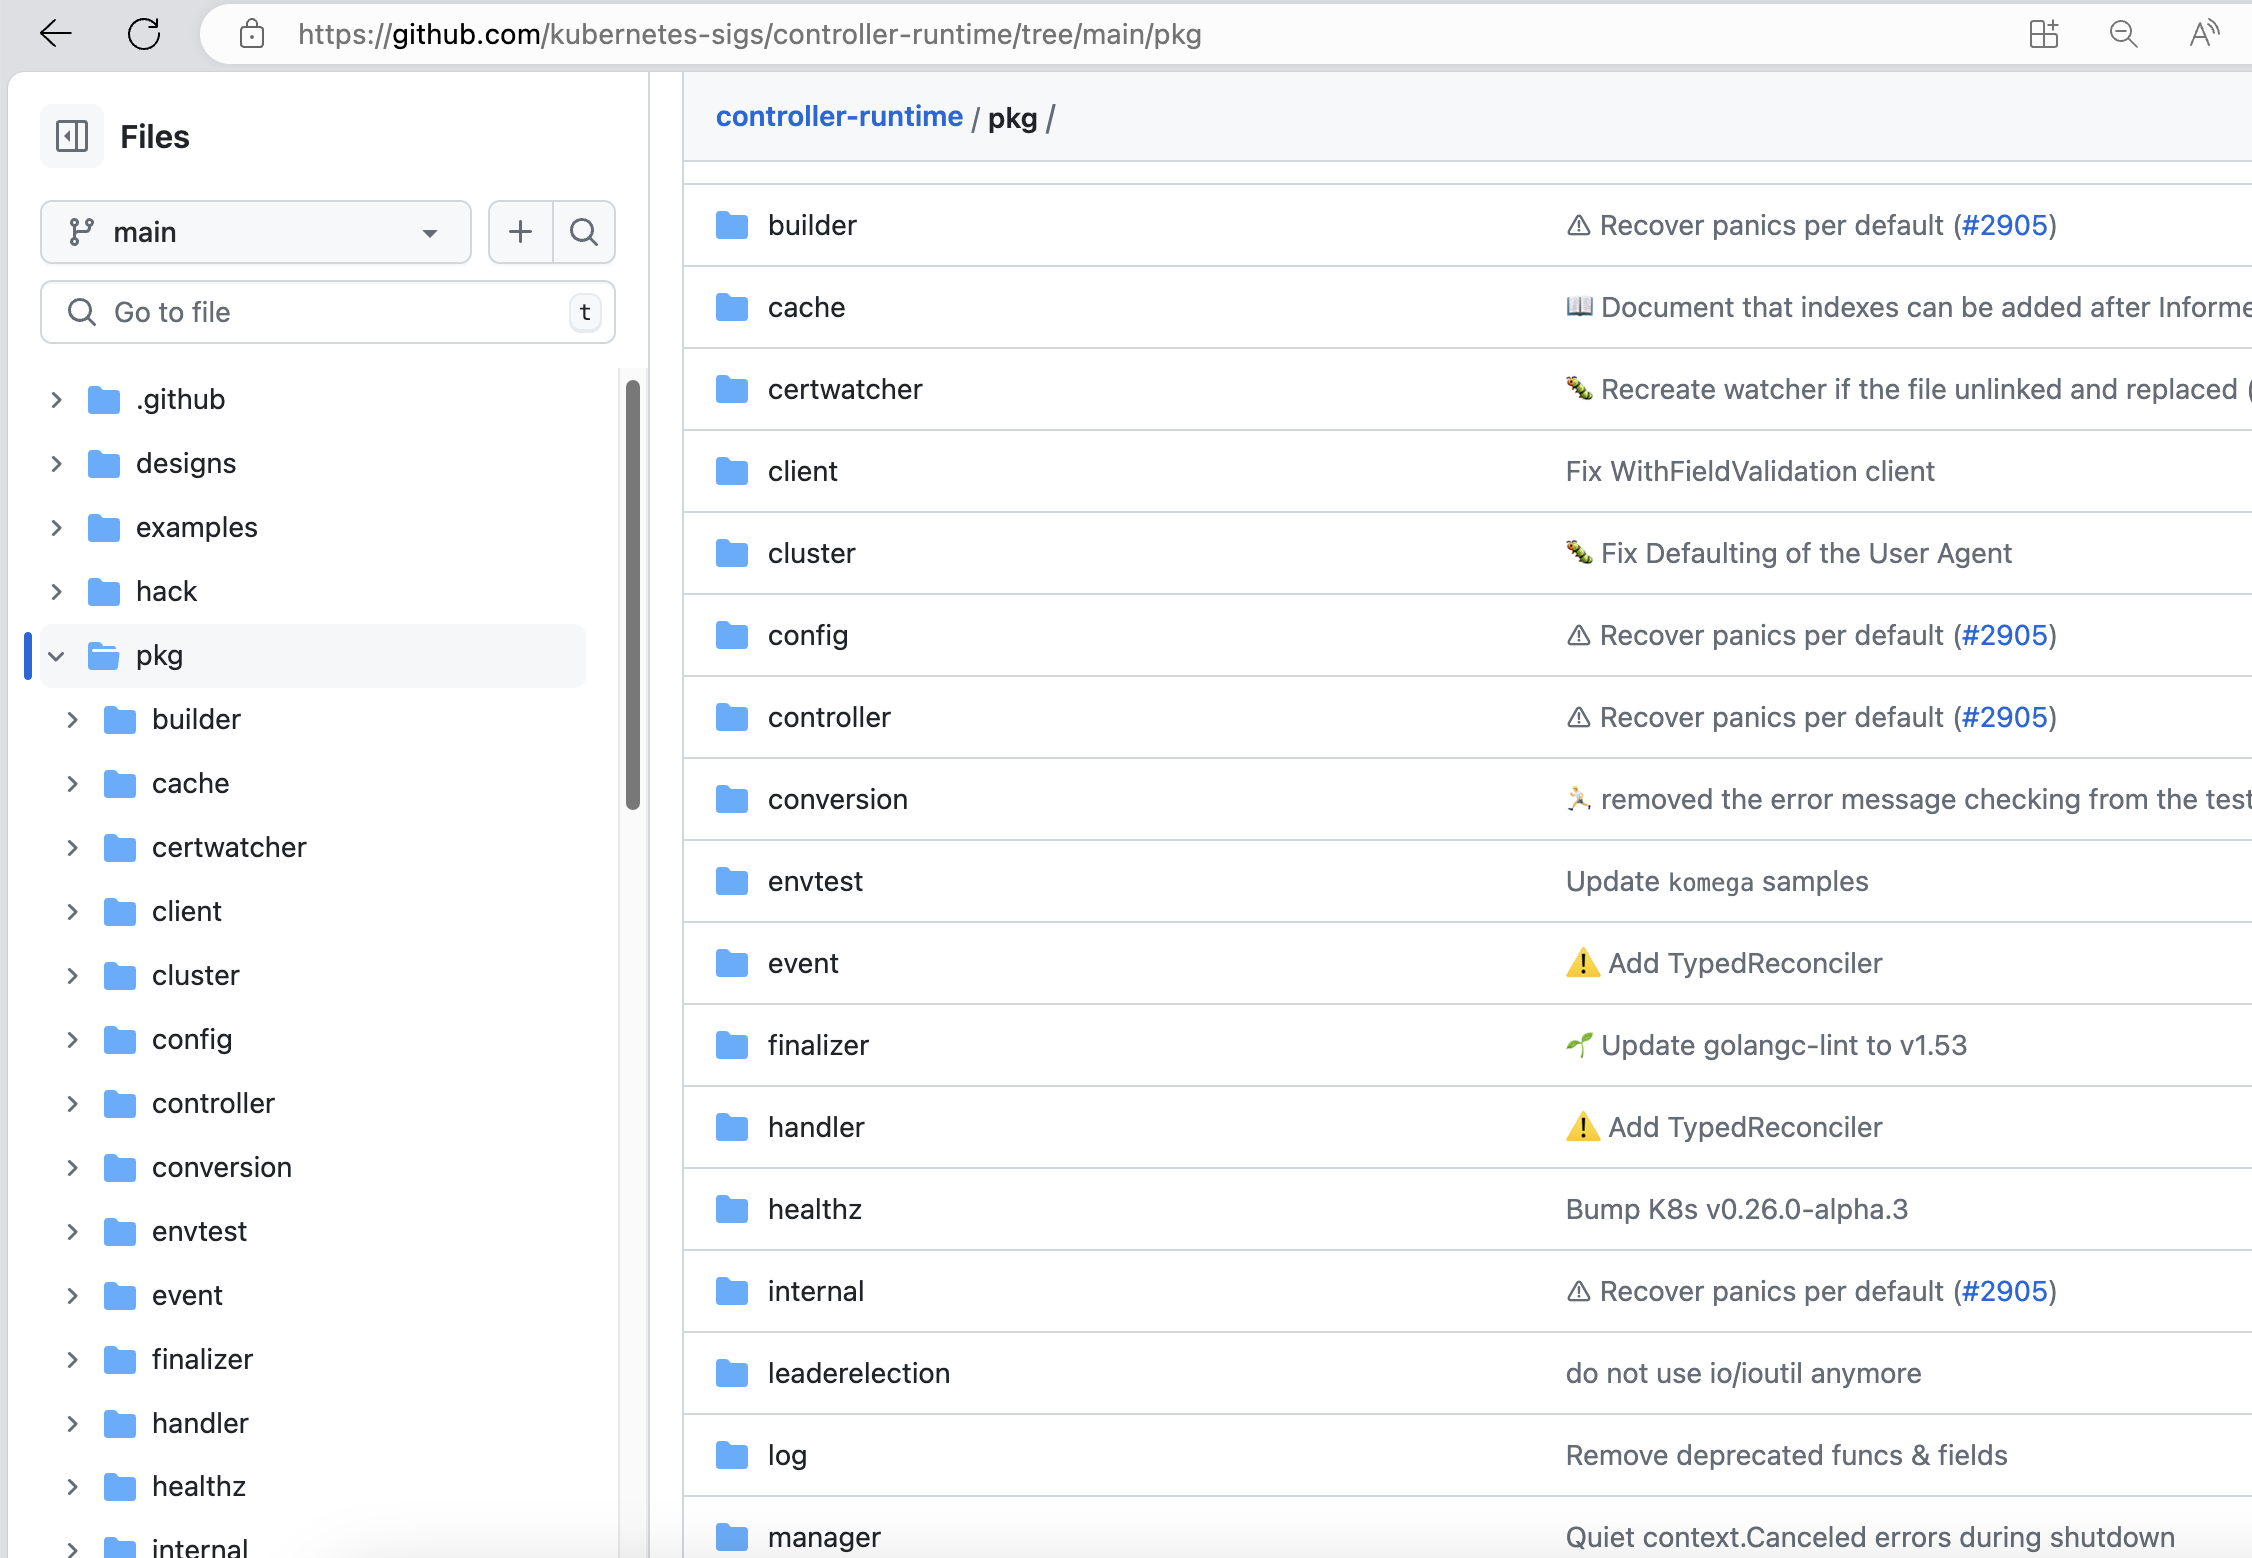The width and height of the screenshot is (2252, 1558).
Task: Click the site lock icon in address bar
Action: (252, 34)
